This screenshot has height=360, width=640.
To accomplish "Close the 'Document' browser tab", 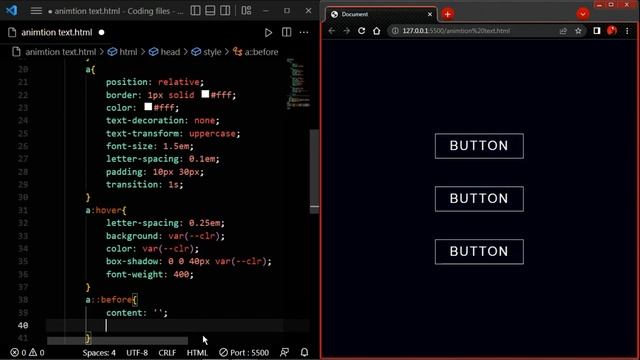I will [430, 14].
